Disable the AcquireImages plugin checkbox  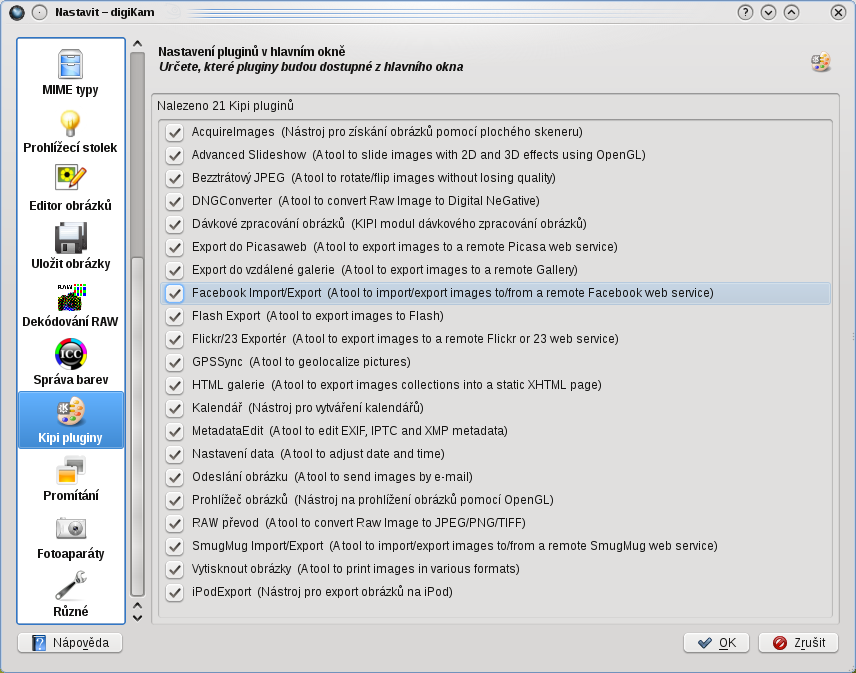(175, 132)
